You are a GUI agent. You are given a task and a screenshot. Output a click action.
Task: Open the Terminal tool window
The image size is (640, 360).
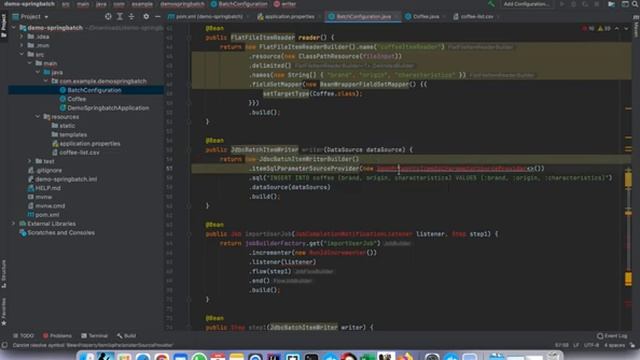point(94,336)
